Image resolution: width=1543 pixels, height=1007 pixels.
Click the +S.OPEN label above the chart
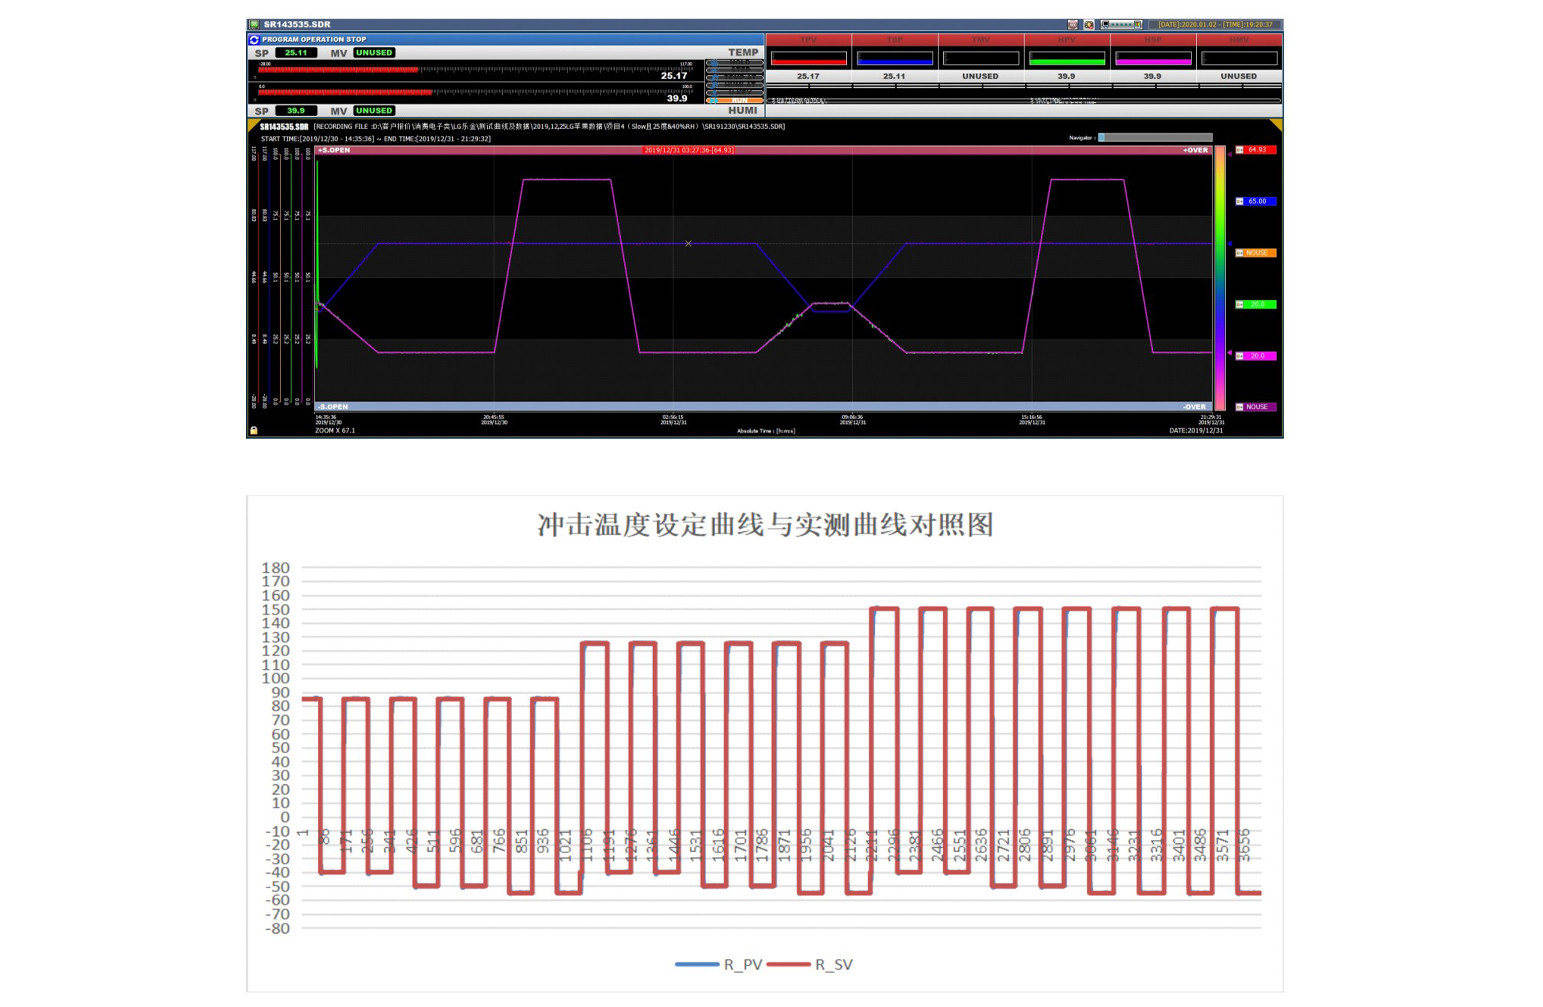click(334, 150)
